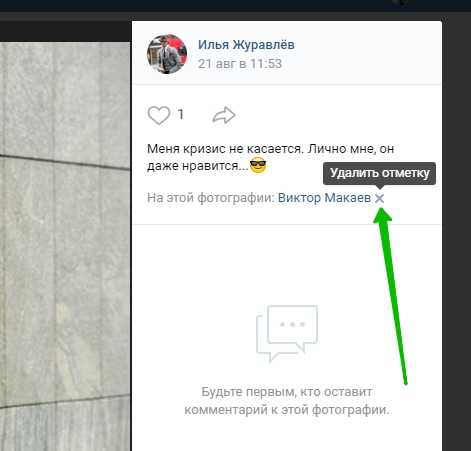The image size is (471, 451).
Task: Click the dark overlay right of the panel
Action: (456, 233)
